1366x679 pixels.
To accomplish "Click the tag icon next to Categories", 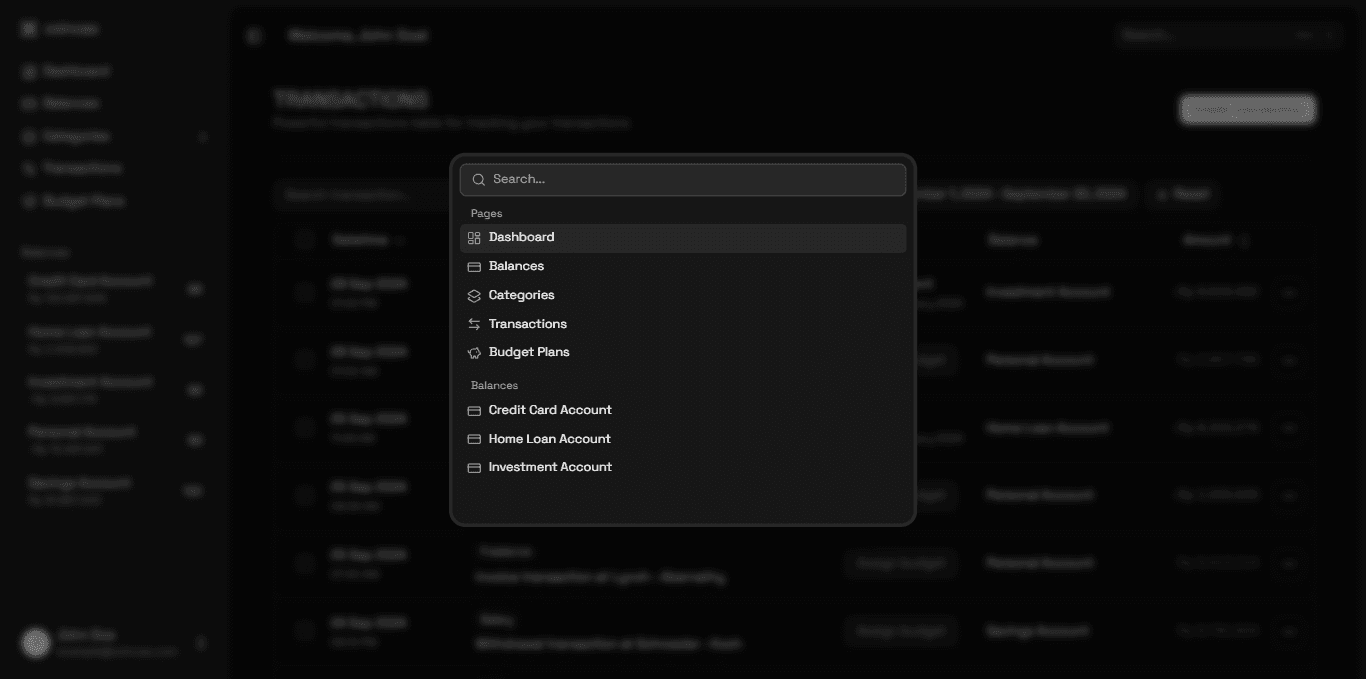I will (x=472, y=295).
